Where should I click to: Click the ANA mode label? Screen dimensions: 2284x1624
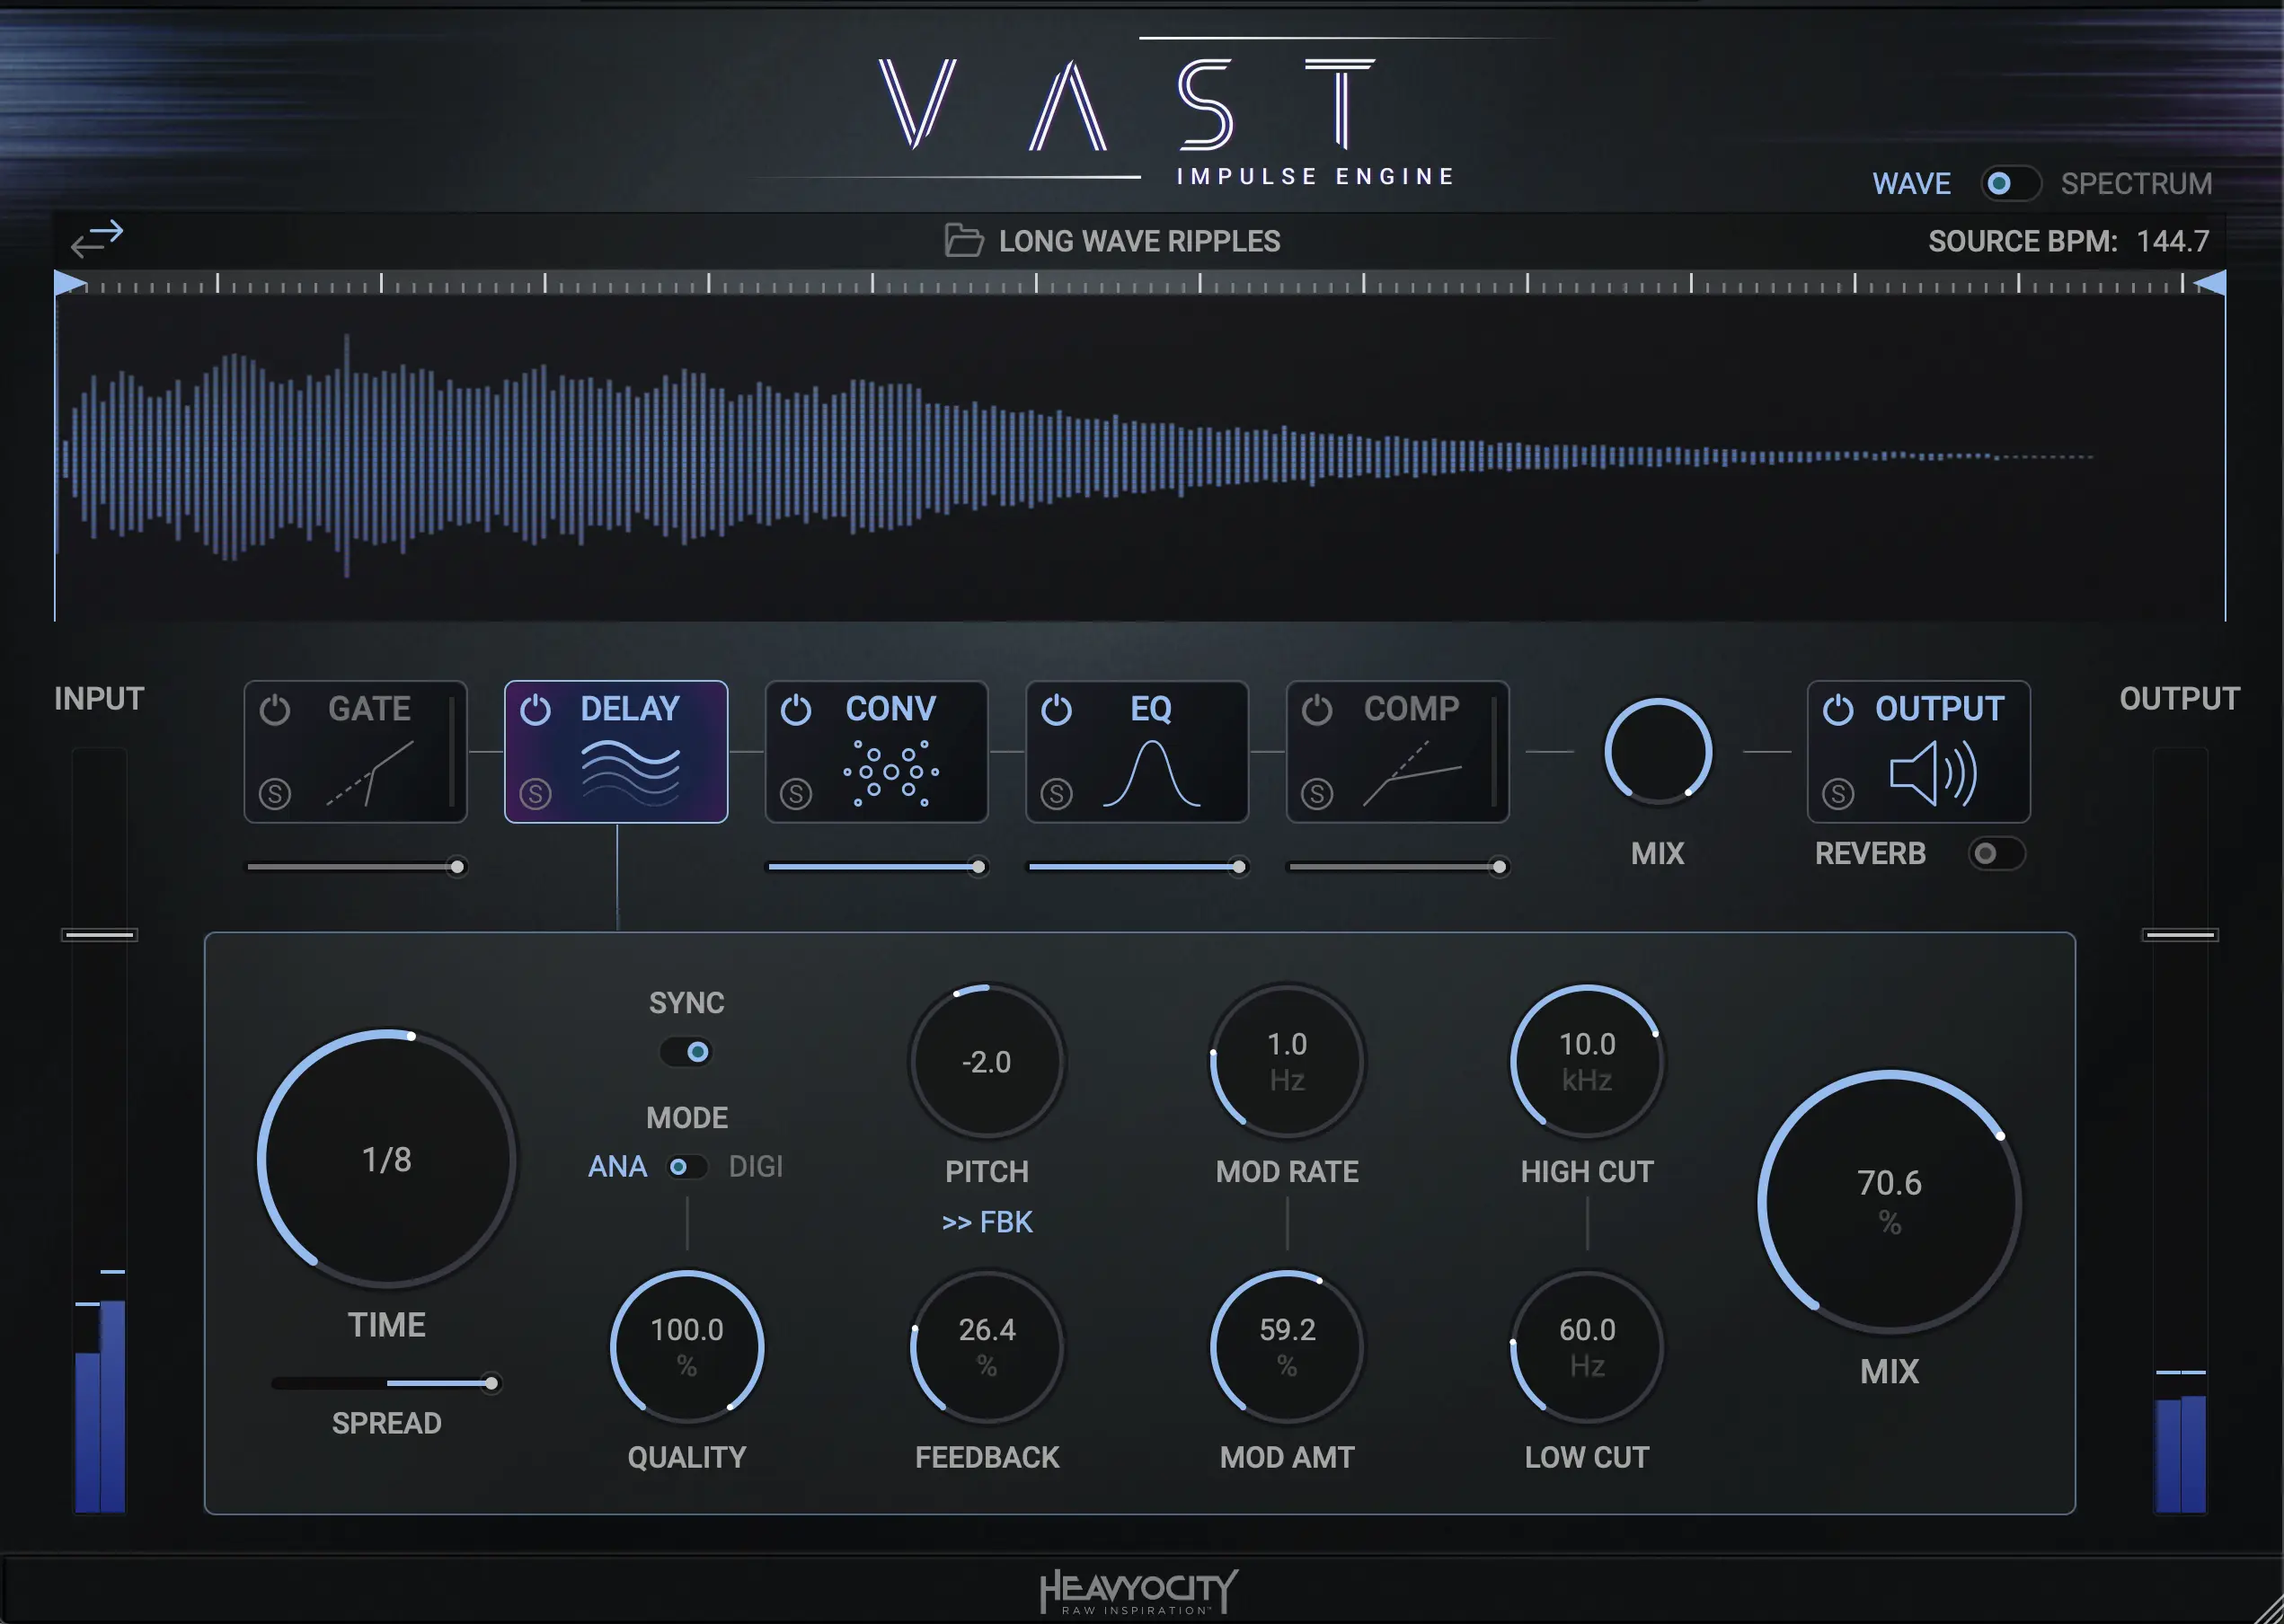(617, 1166)
